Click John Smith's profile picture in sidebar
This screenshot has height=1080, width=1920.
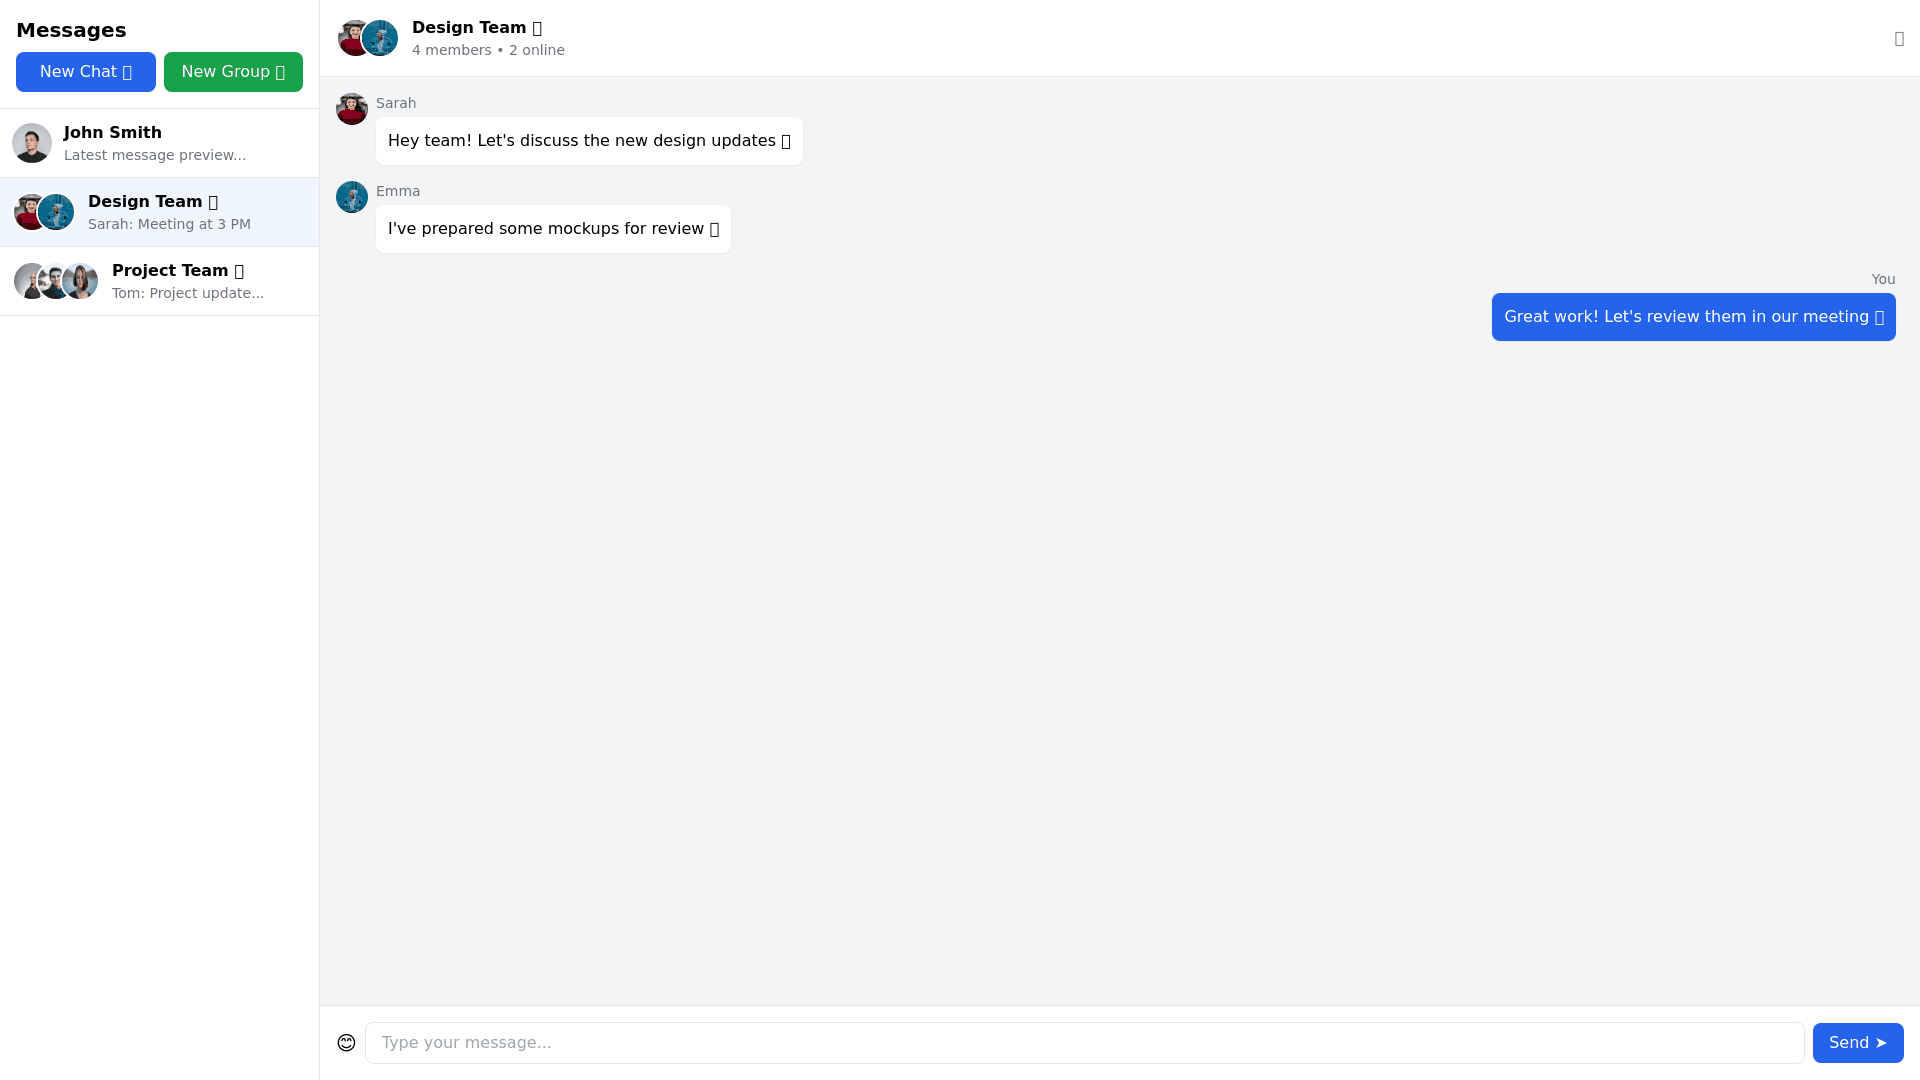(32, 143)
